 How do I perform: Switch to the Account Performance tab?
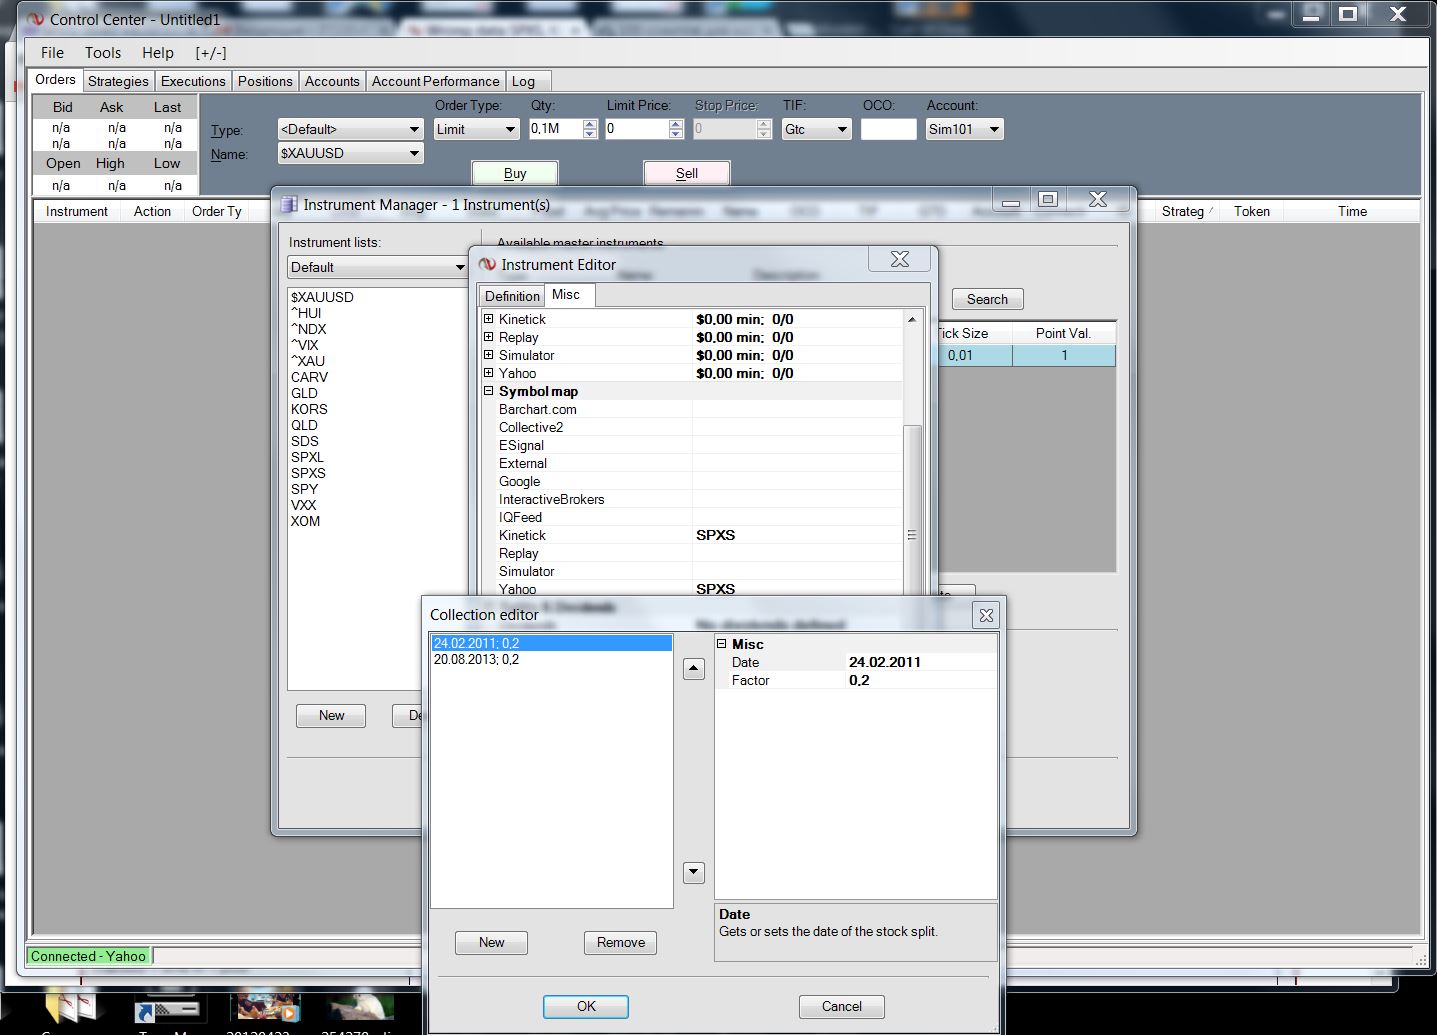coord(435,81)
